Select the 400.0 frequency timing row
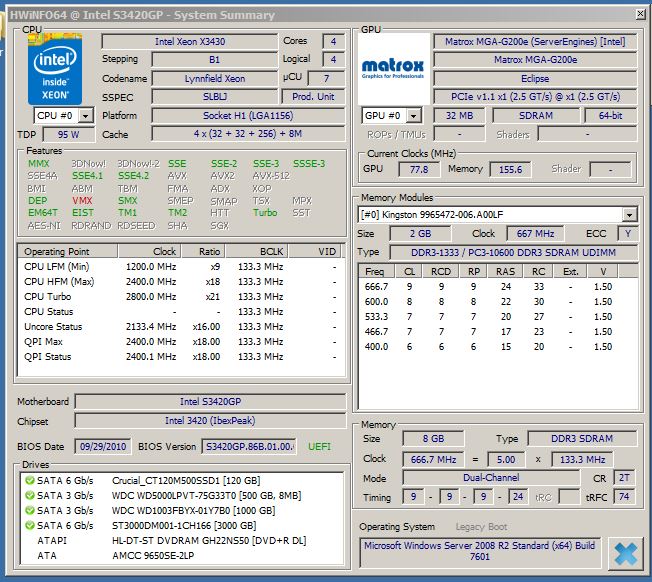 pyautogui.click(x=498, y=347)
